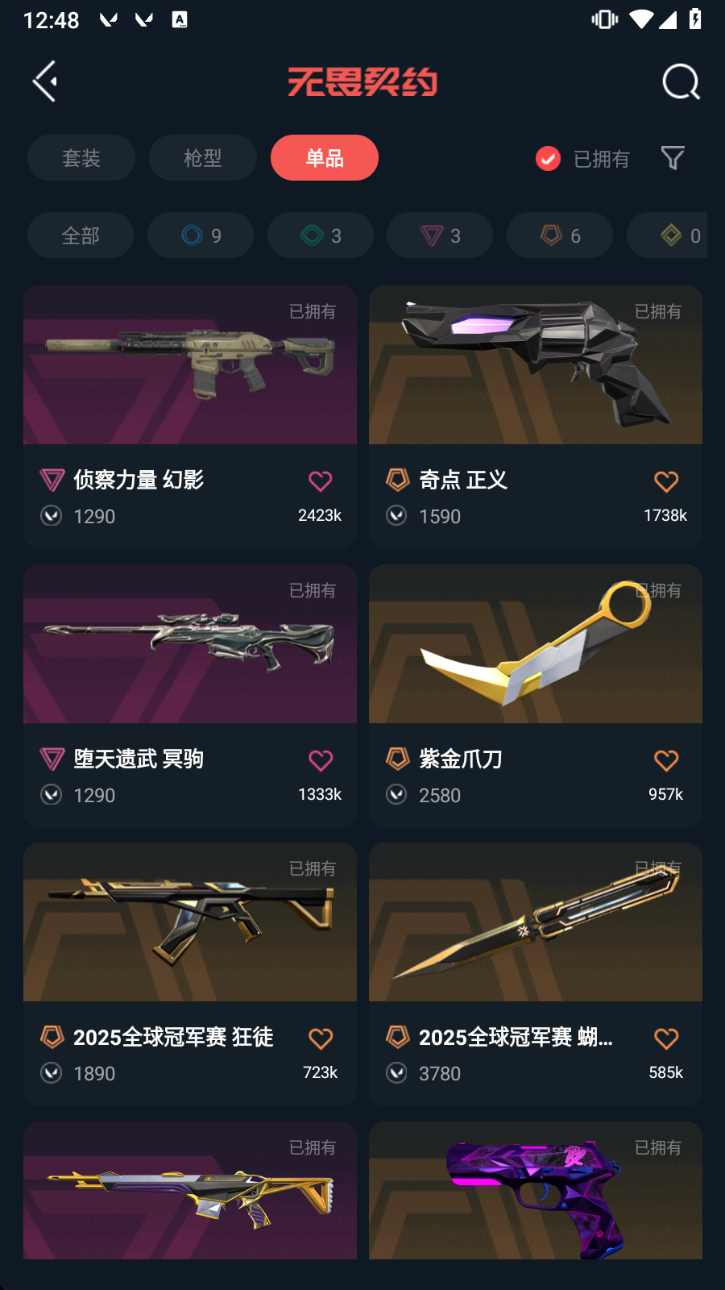The width and height of the screenshot is (725, 1290).
Task: Switch to the 枪型 tab
Action: click(x=203, y=158)
